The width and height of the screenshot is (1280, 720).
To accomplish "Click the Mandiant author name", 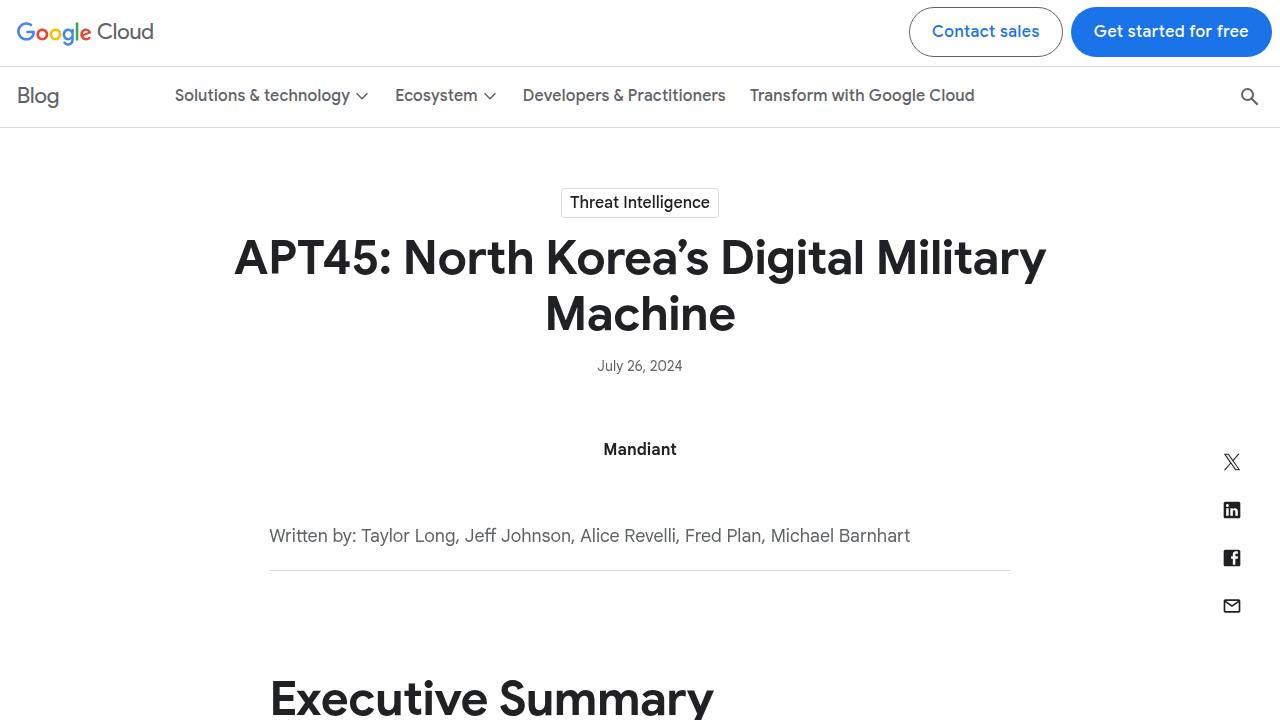I will (x=640, y=450).
